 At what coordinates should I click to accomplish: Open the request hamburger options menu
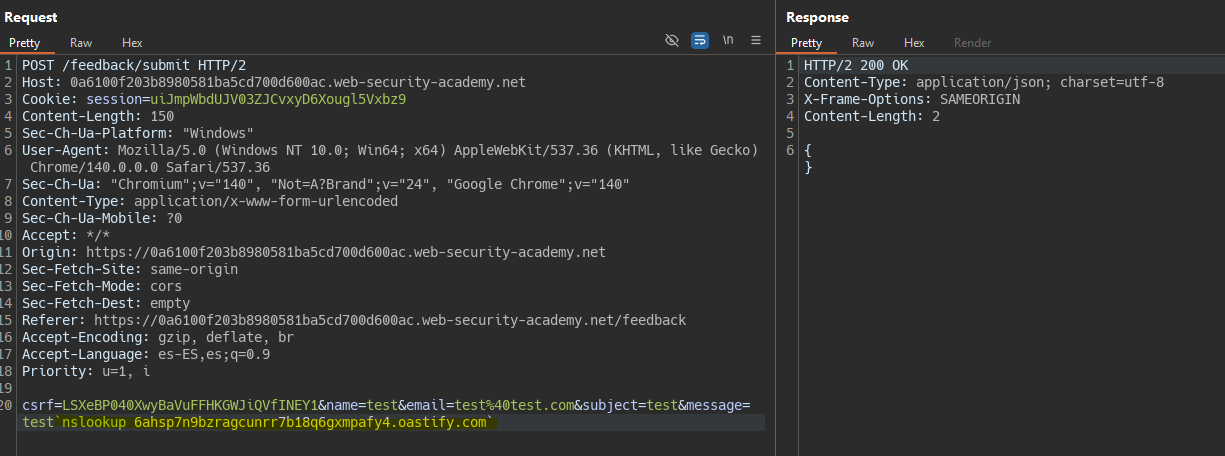pos(756,40)
